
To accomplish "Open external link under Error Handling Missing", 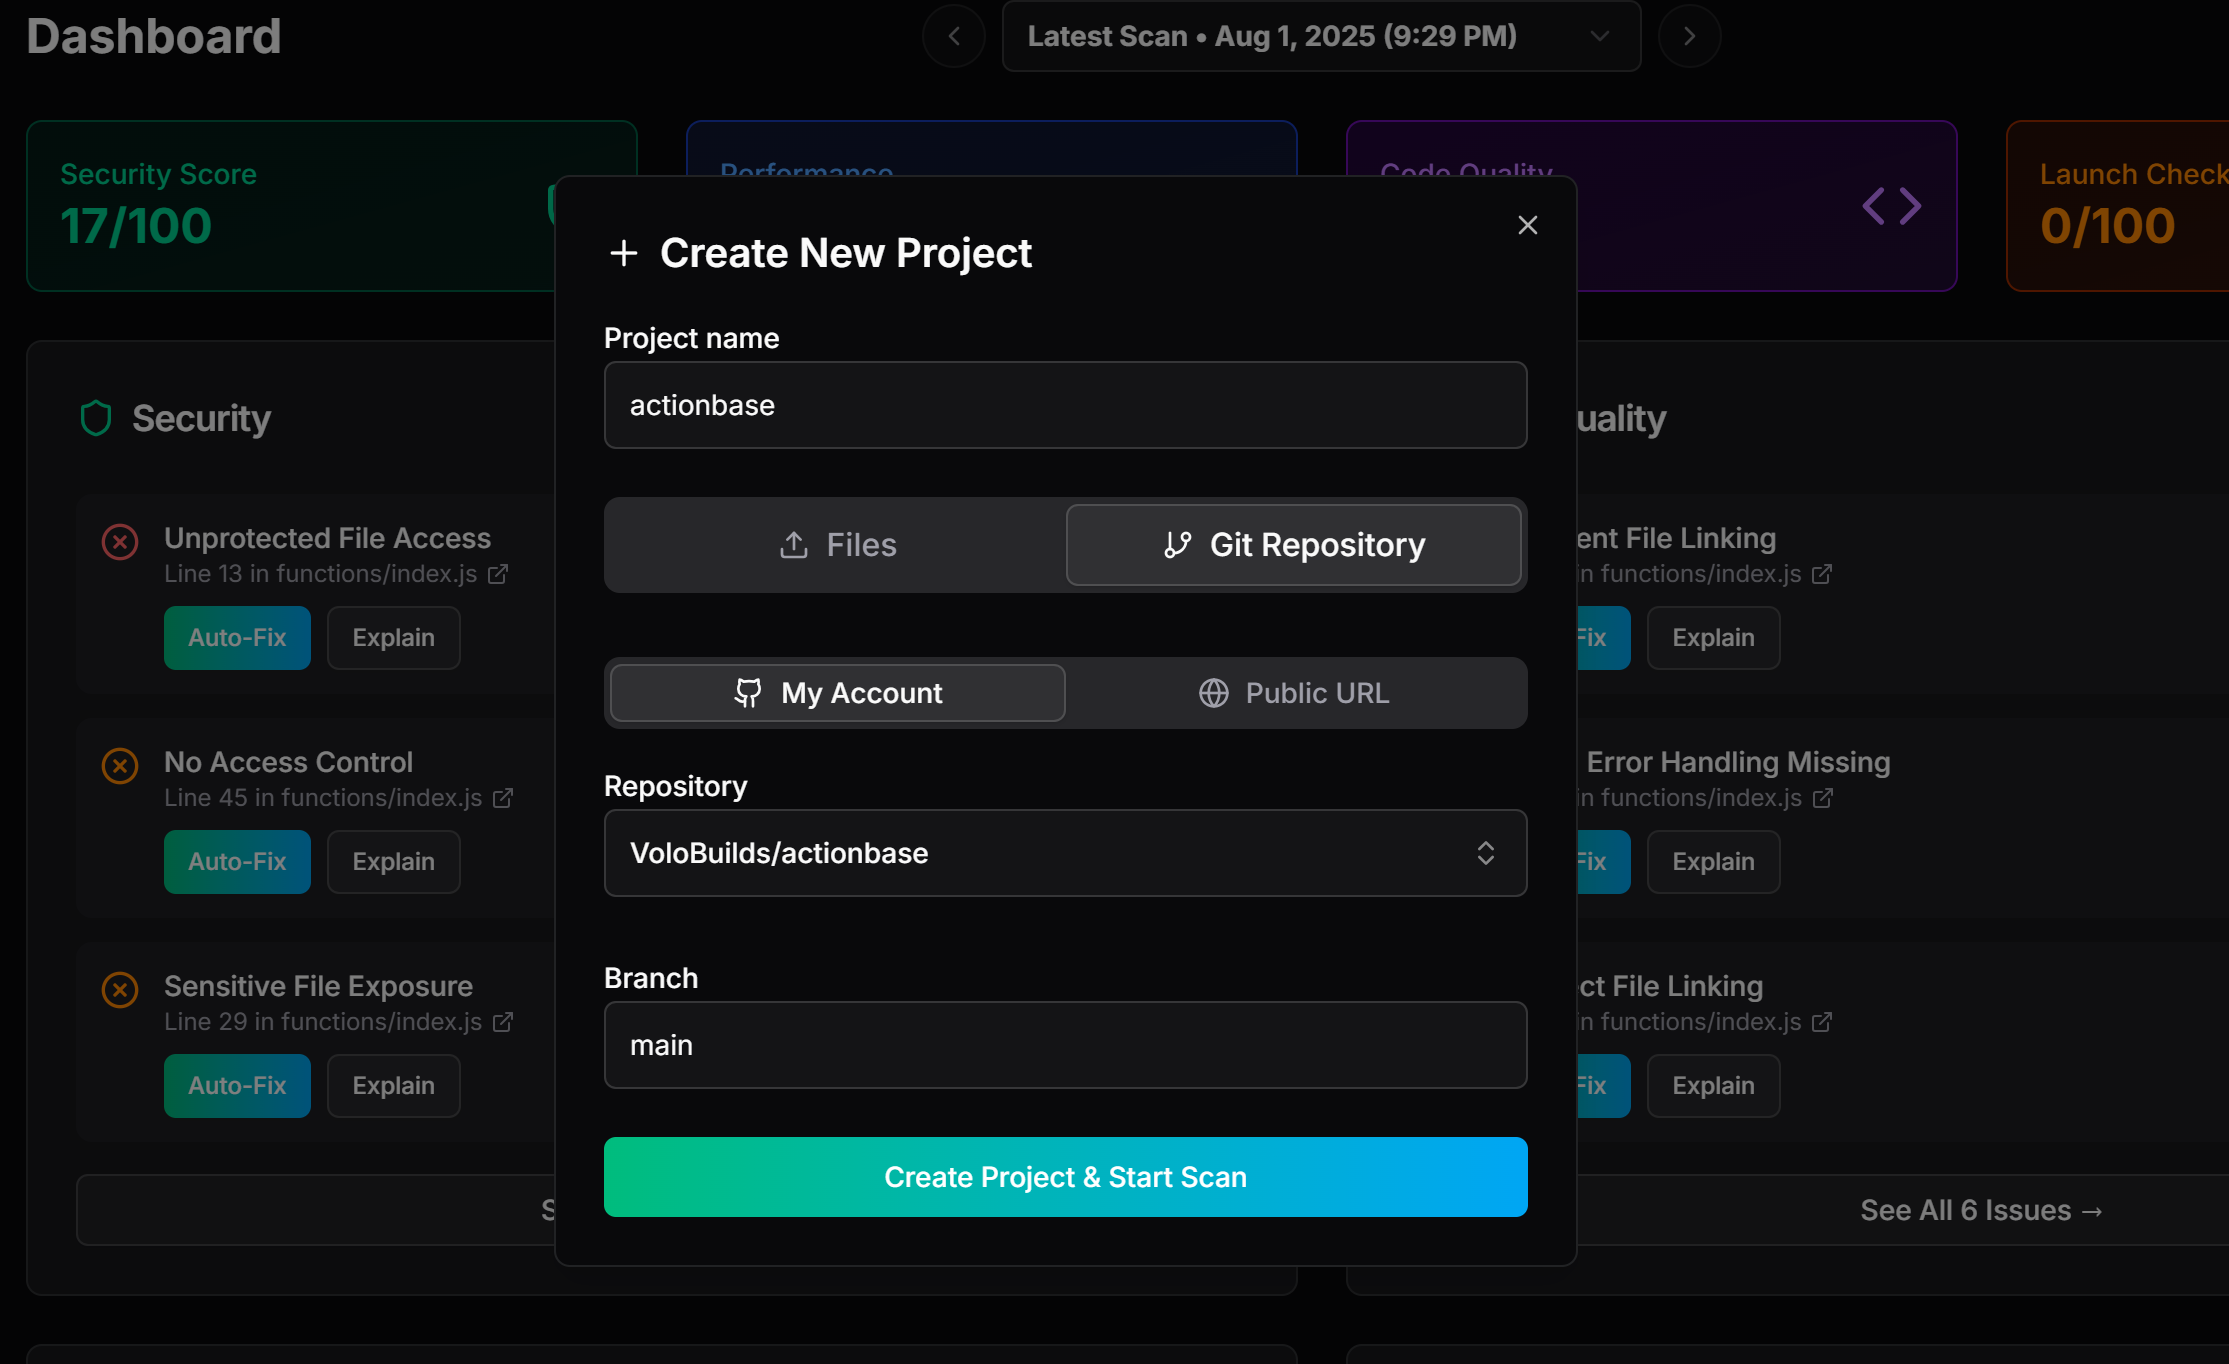I will pos(1822,798).
